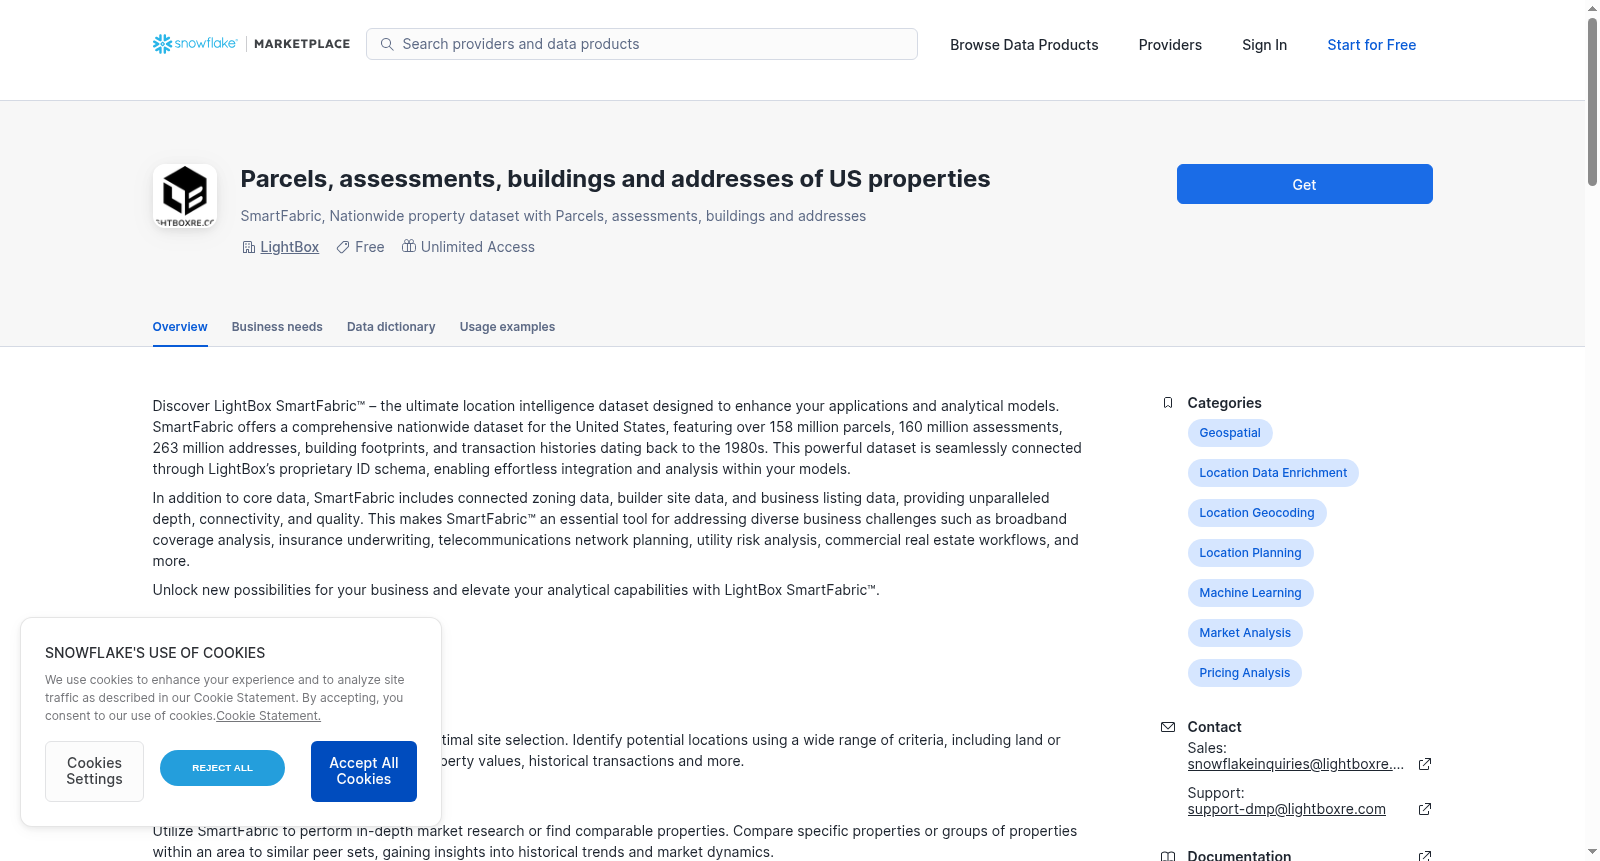Image resolution: width=1600 pixels, height=861 pixels.
Task: Select the Geospatial category tag
Action: click(x=1230, y=433)
